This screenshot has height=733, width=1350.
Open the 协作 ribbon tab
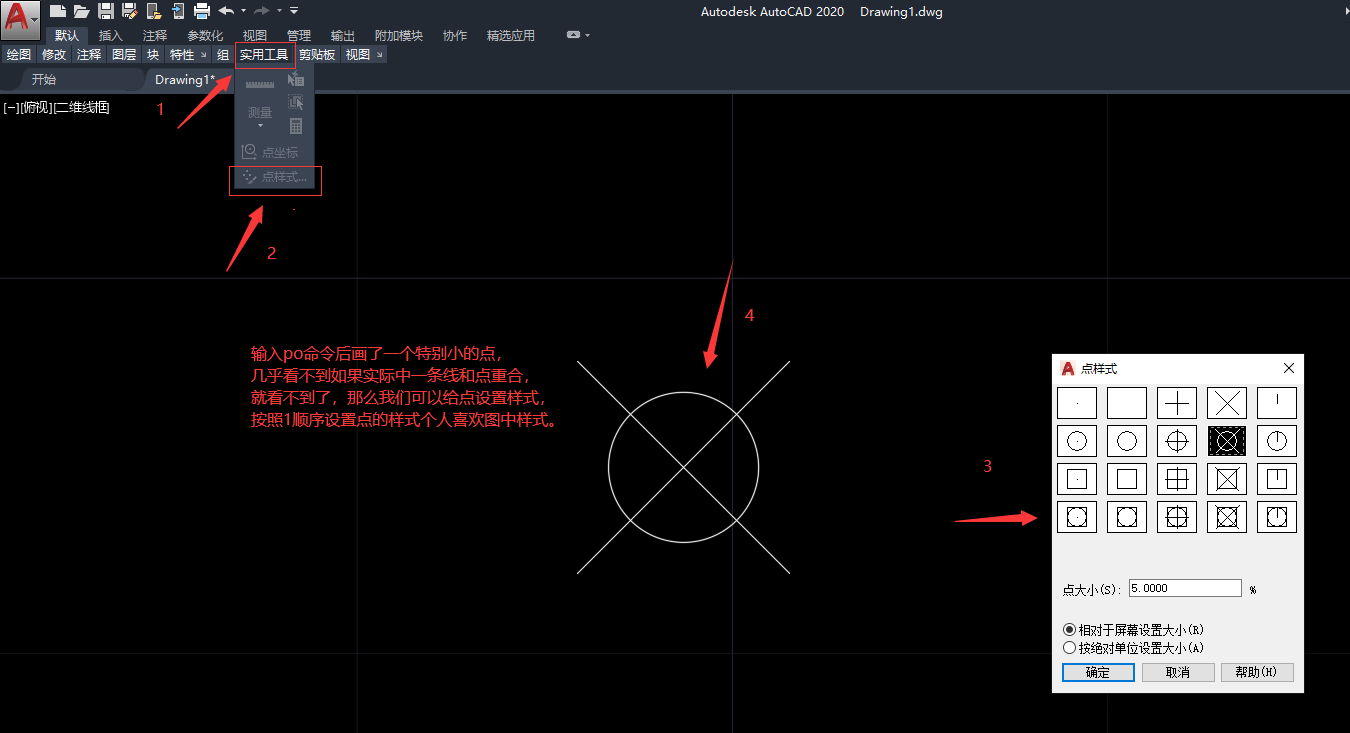[x=455, y=35]
